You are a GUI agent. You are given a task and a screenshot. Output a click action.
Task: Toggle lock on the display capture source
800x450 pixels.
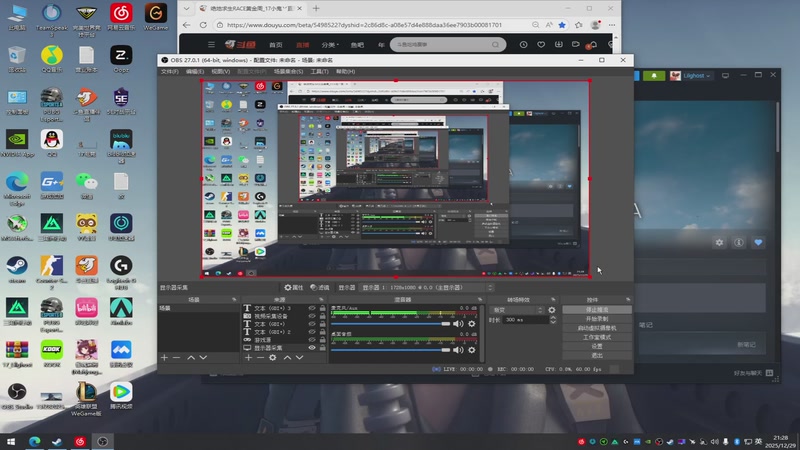pyautogui.click(x=322, y=348)
